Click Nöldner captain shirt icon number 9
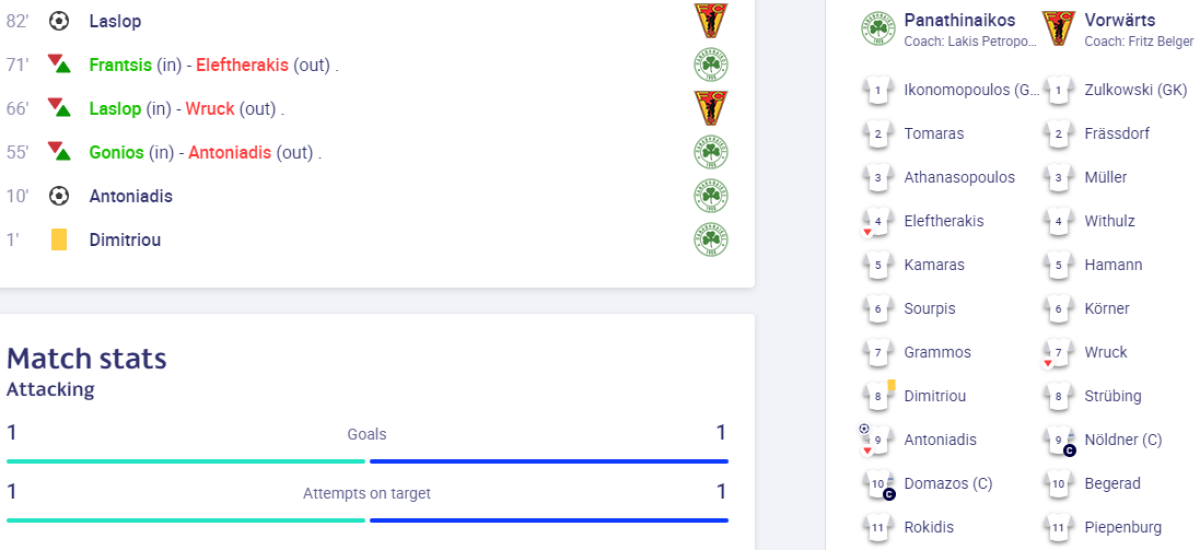Image resolution: width=1200 pixels, height=550 pixels. 1058,440
